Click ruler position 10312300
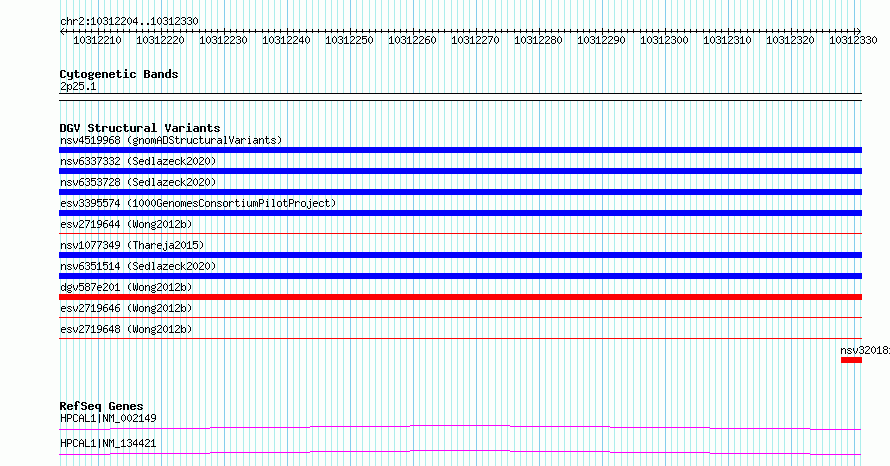Image resolution: width=890 pixels, height=466 pixels. (x=664, y=40)
